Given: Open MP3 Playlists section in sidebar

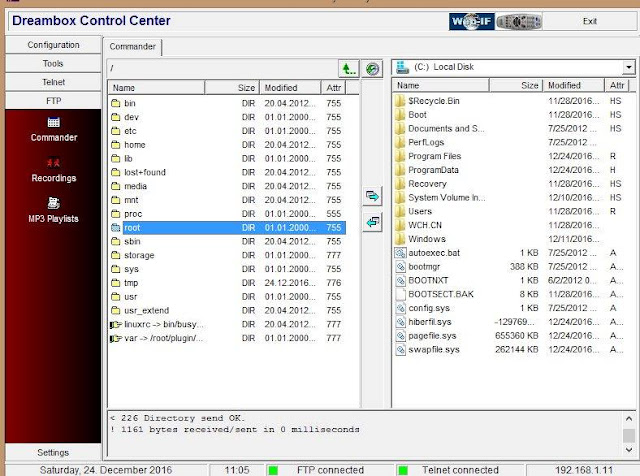Looking at the screenshot, I should tap(53, 211).
